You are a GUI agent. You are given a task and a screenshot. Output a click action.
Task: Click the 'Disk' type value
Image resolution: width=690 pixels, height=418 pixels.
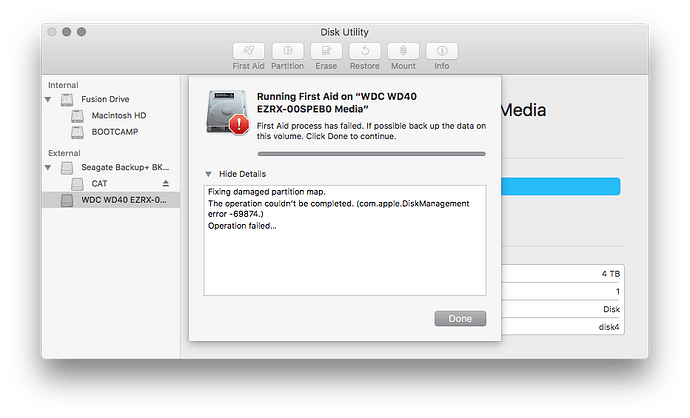click(612, 309)
